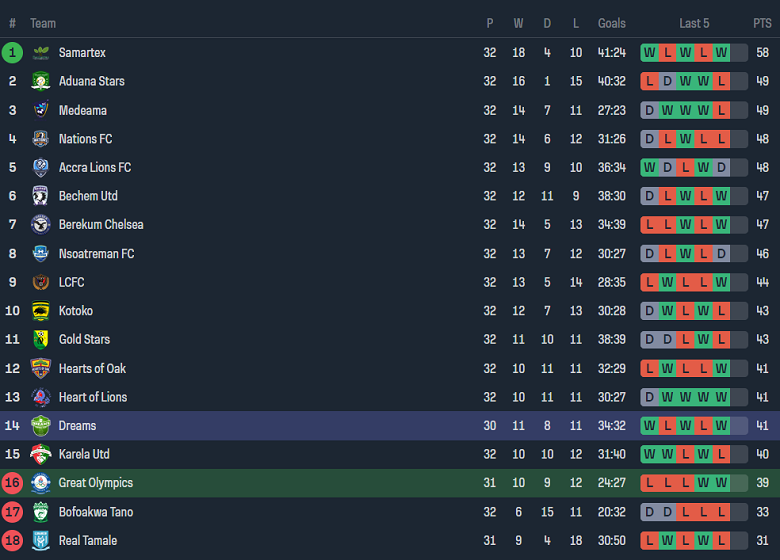
Task: Sort standings by Goals column header
Action: point(612,23)
